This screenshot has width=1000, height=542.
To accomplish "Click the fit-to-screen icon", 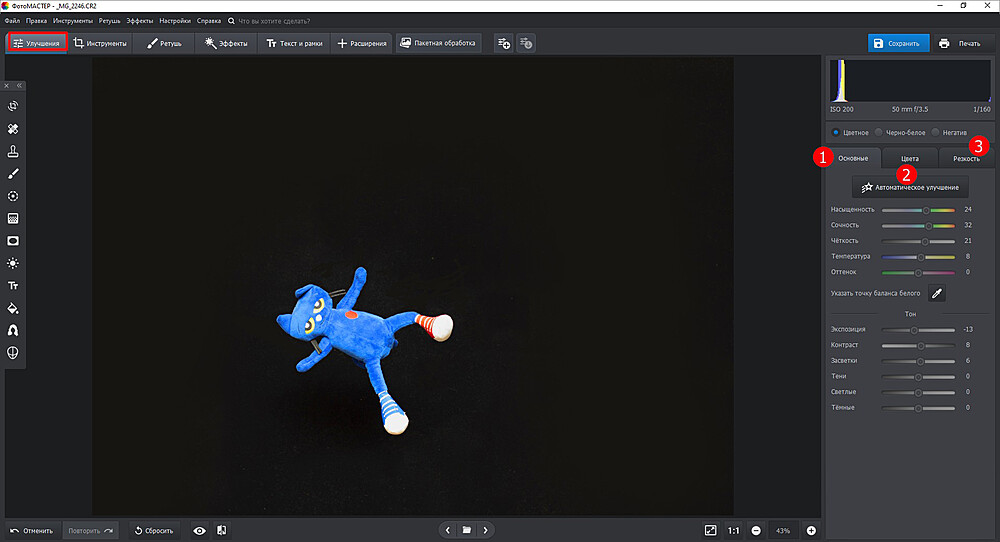I will (x=710, y=530).
